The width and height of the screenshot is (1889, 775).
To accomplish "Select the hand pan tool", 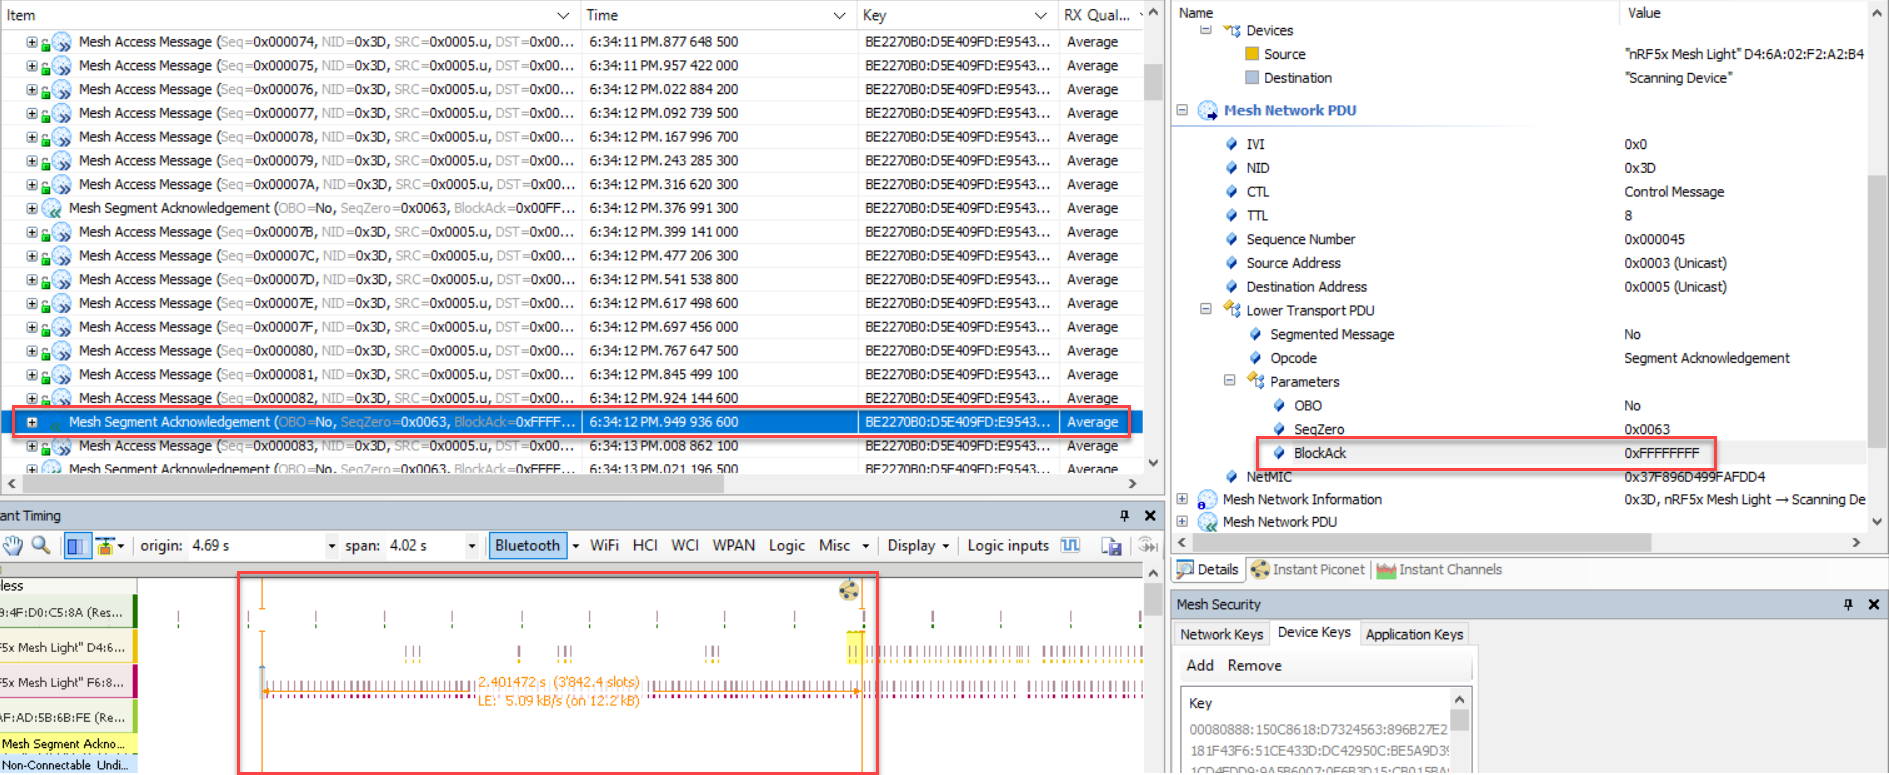I will [12, 545].
